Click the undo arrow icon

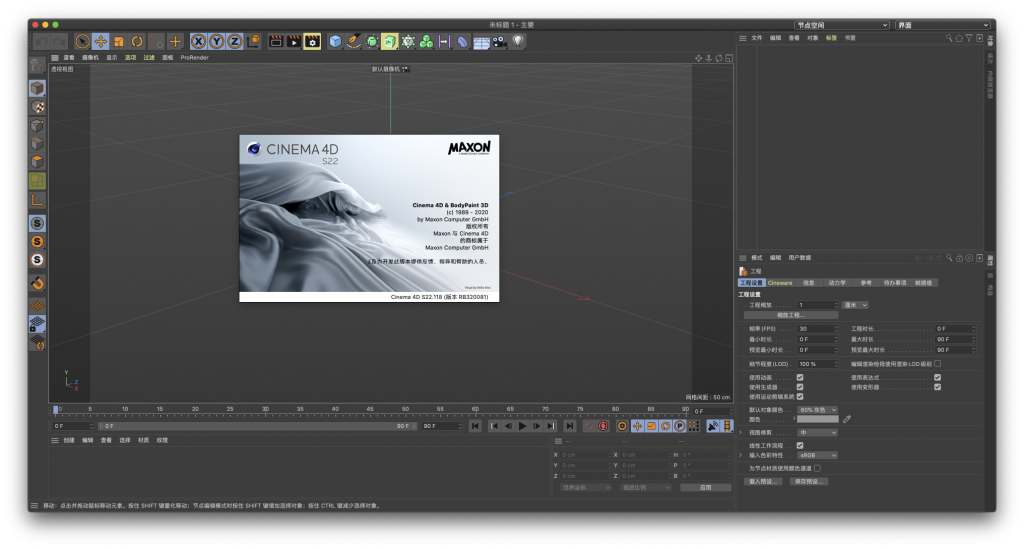(42, 42)
